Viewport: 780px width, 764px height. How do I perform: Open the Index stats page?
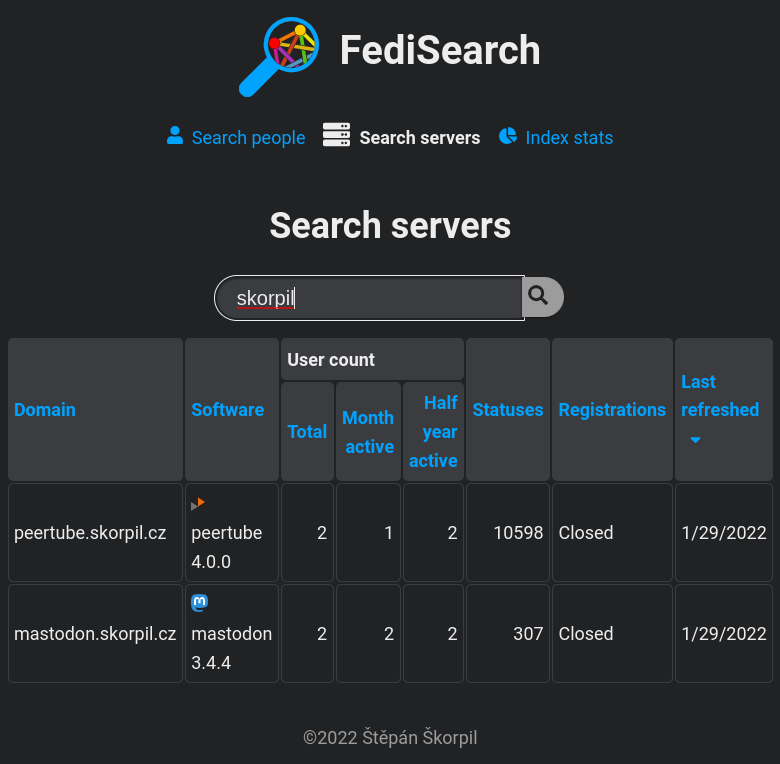coord(569,138)
